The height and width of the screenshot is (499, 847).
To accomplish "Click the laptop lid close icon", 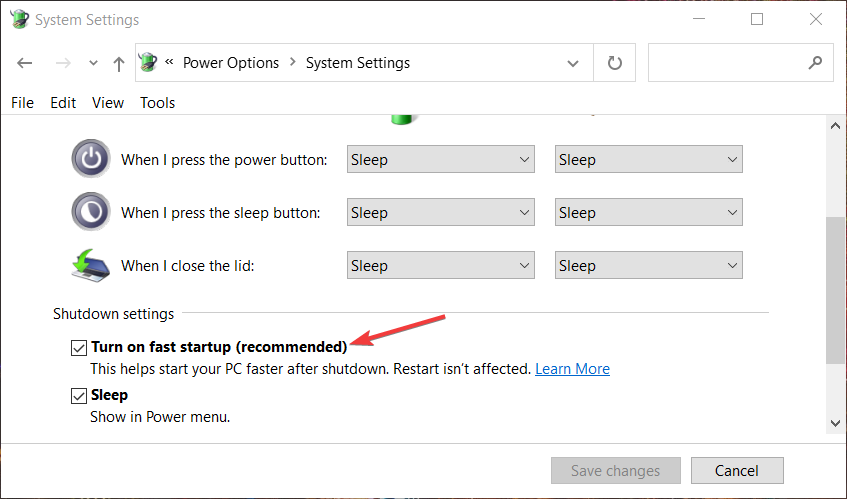I will point(90,265).
